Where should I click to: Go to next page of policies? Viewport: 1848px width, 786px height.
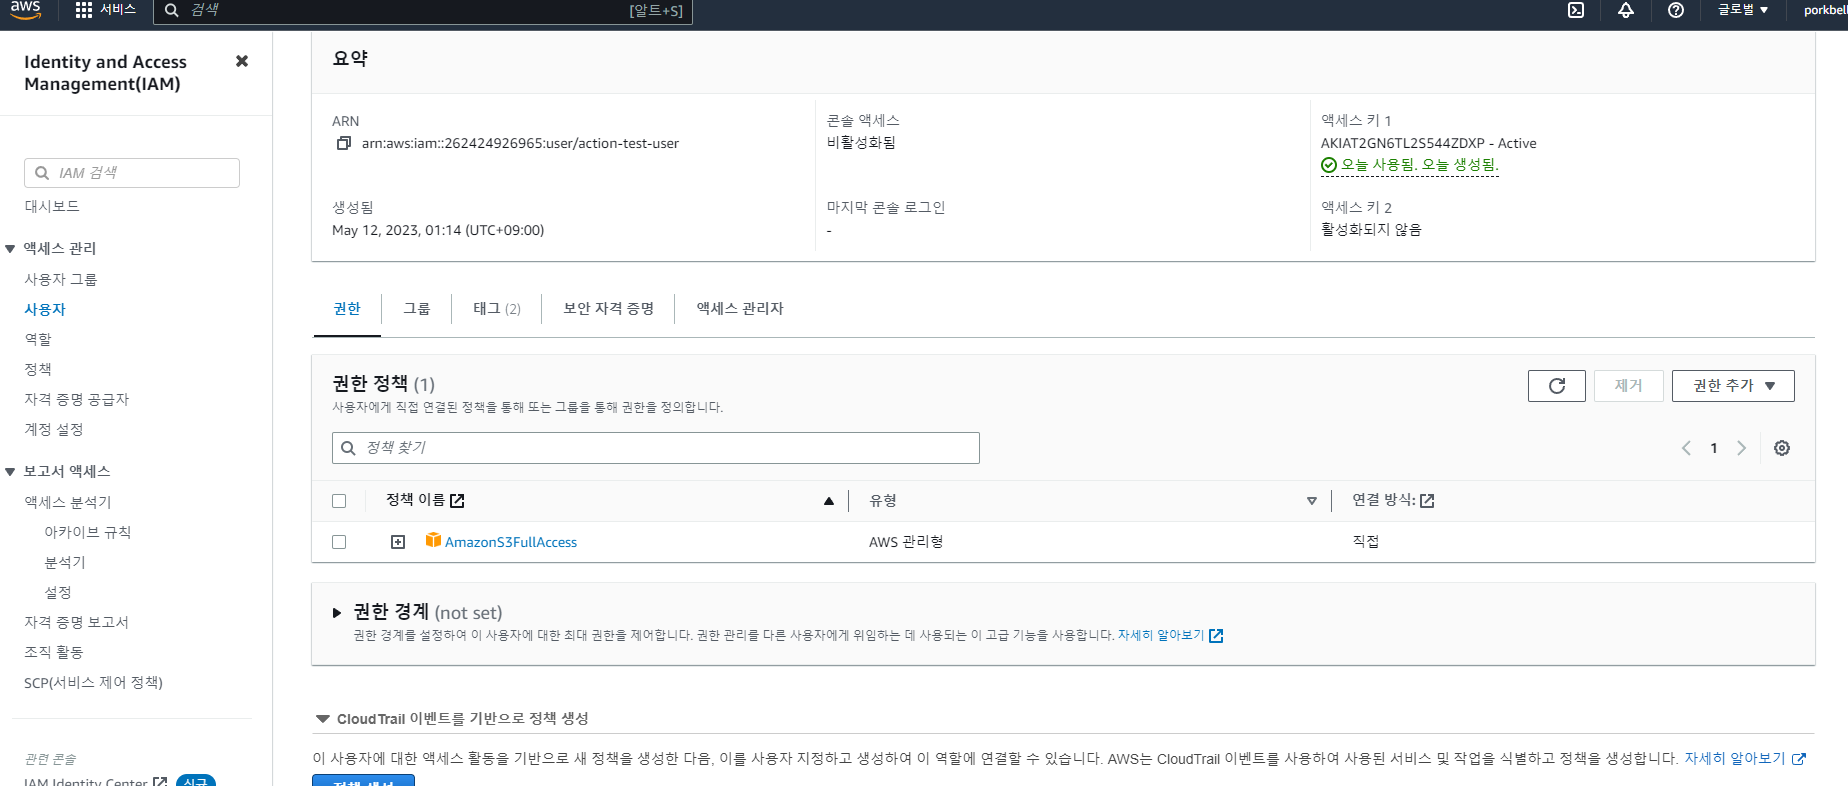tap(1741, 448)
